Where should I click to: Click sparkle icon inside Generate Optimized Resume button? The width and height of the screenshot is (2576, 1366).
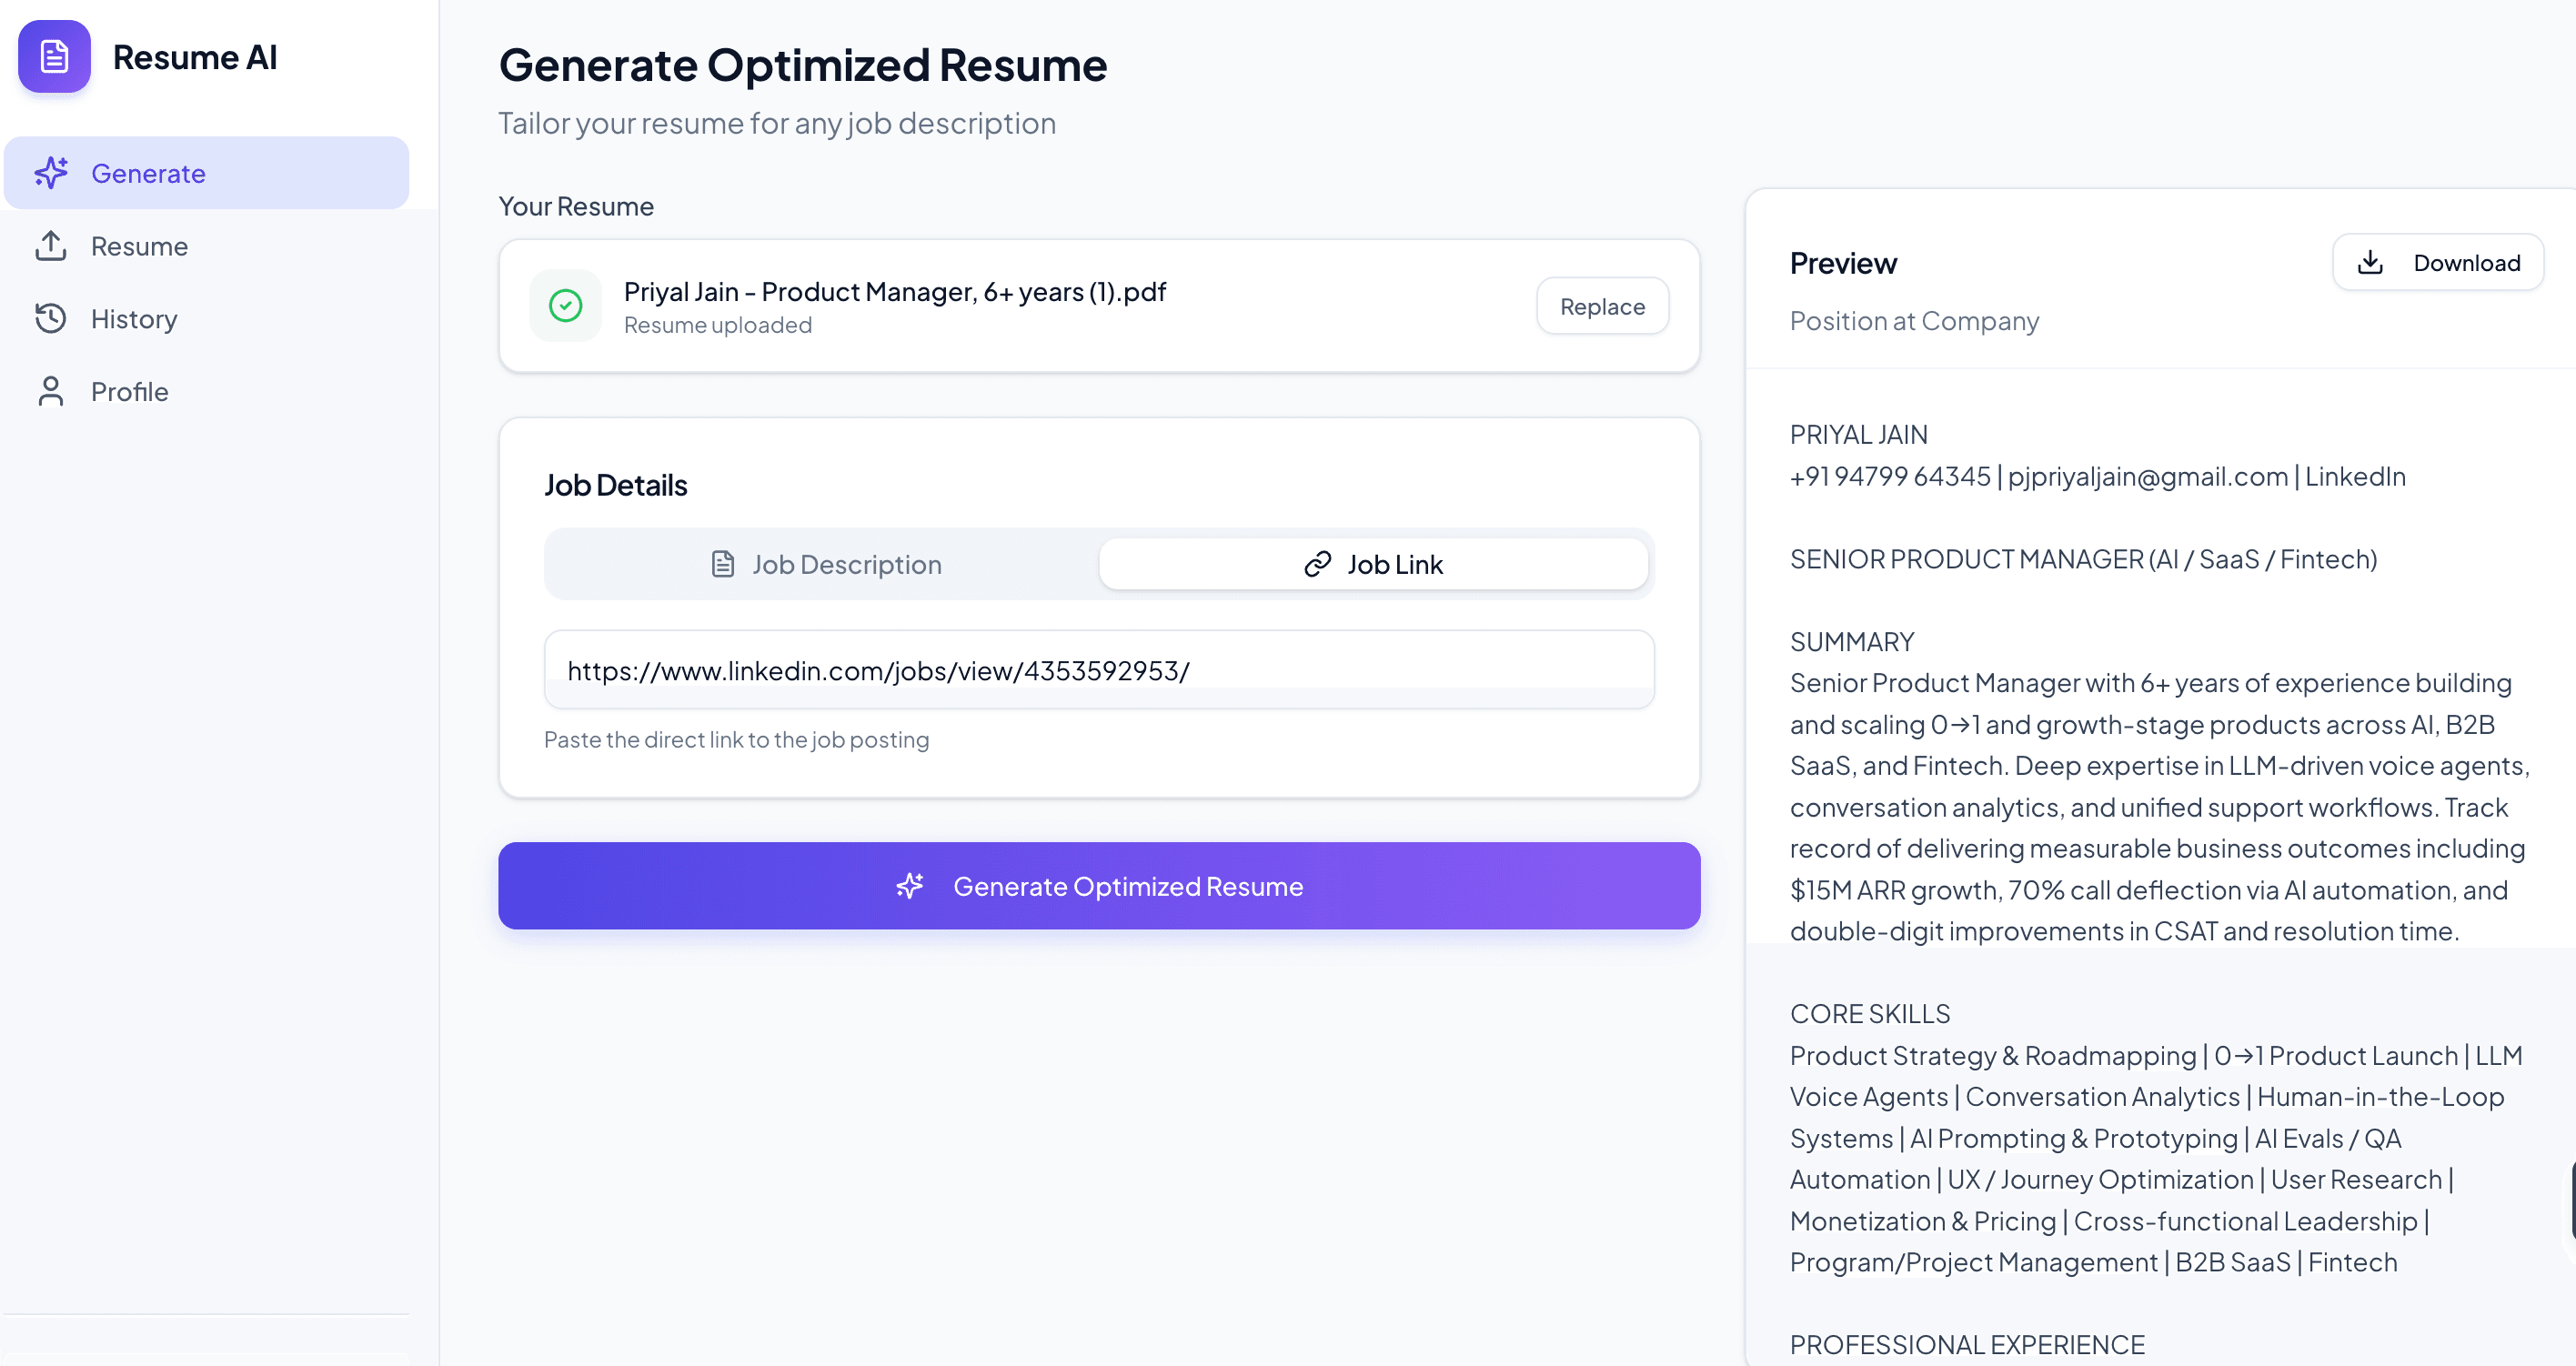910,886
